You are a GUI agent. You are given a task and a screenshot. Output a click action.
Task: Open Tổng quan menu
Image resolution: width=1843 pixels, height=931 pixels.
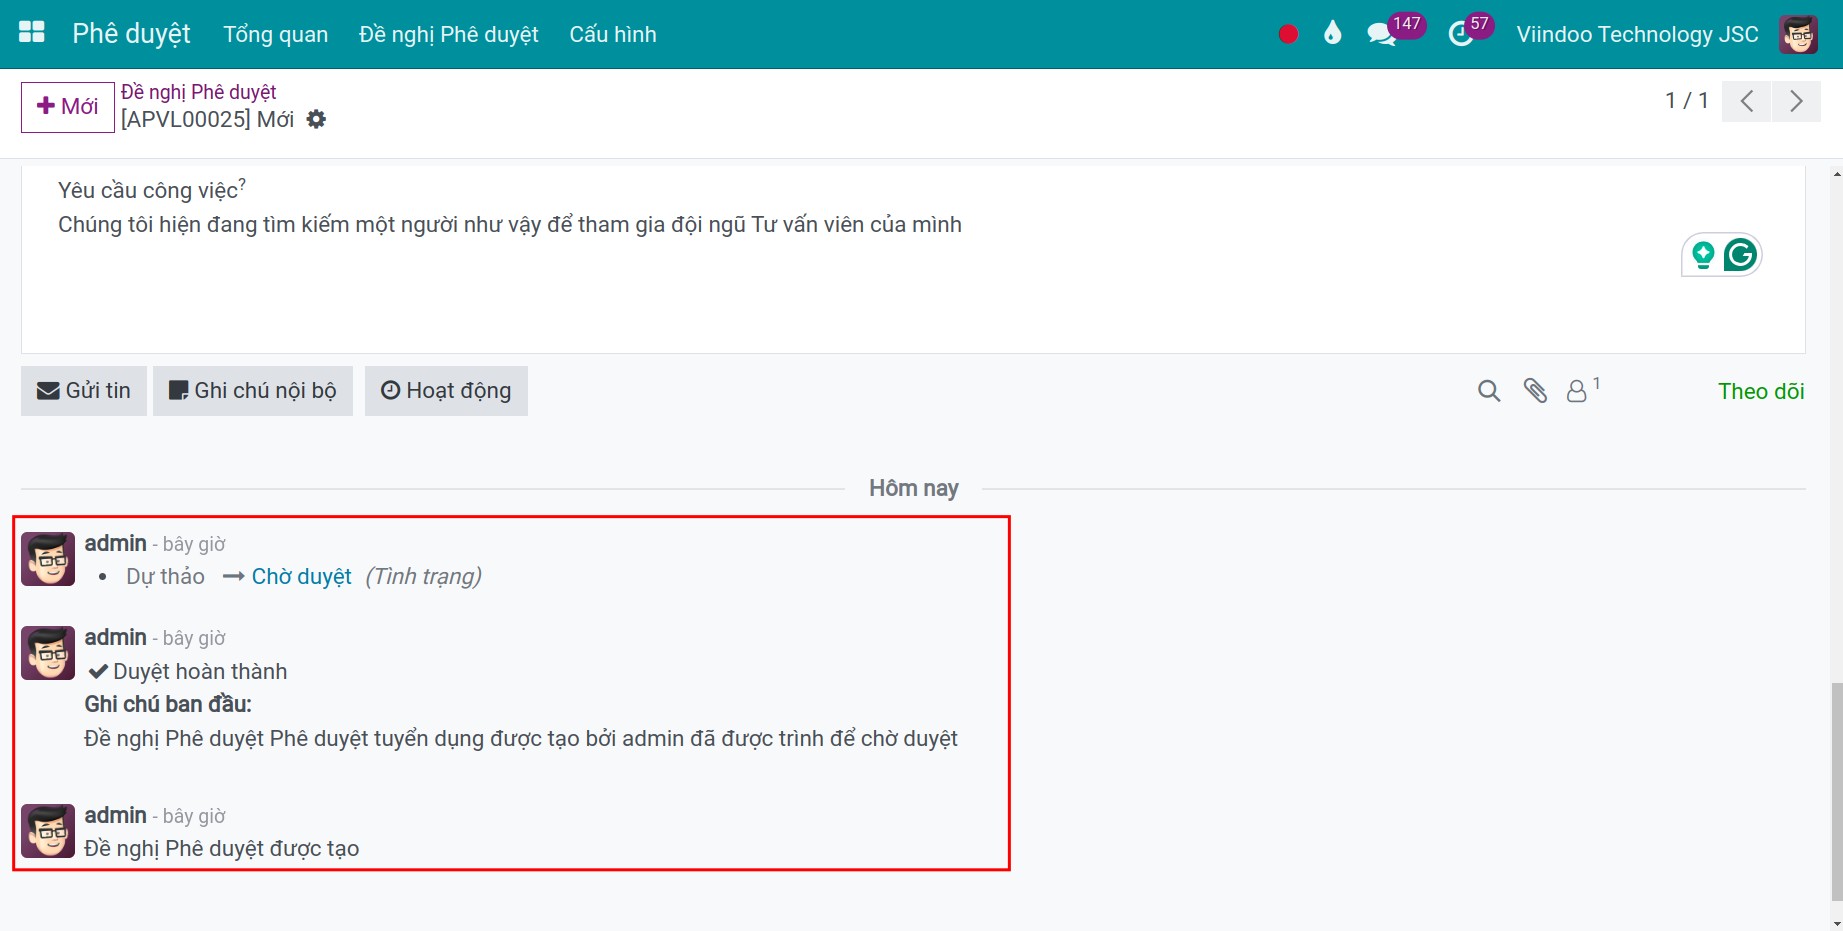point(275,34)
